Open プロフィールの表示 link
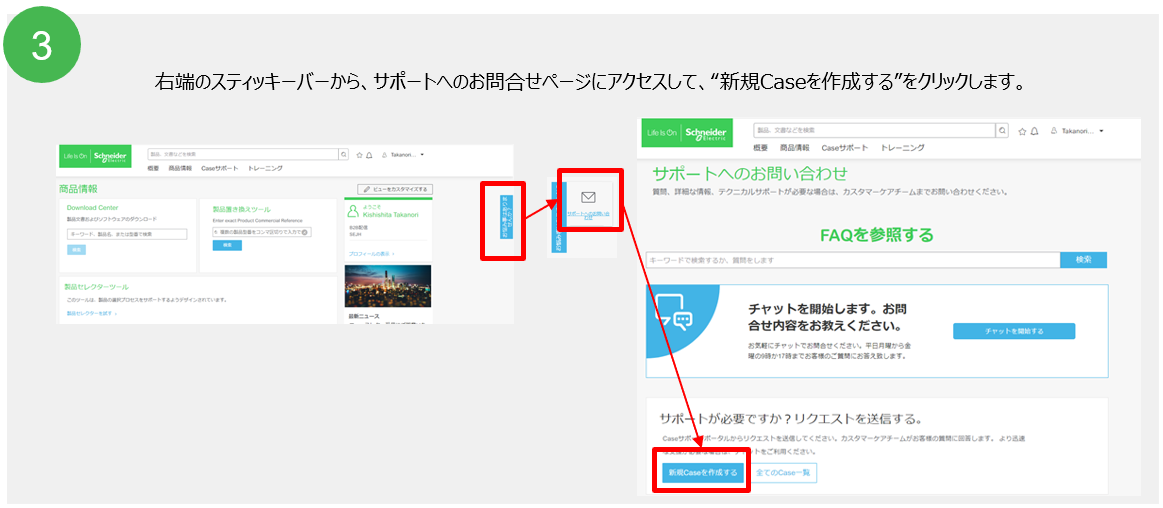Viewport: 1163px width, 508px height. (x=372, y=254)
